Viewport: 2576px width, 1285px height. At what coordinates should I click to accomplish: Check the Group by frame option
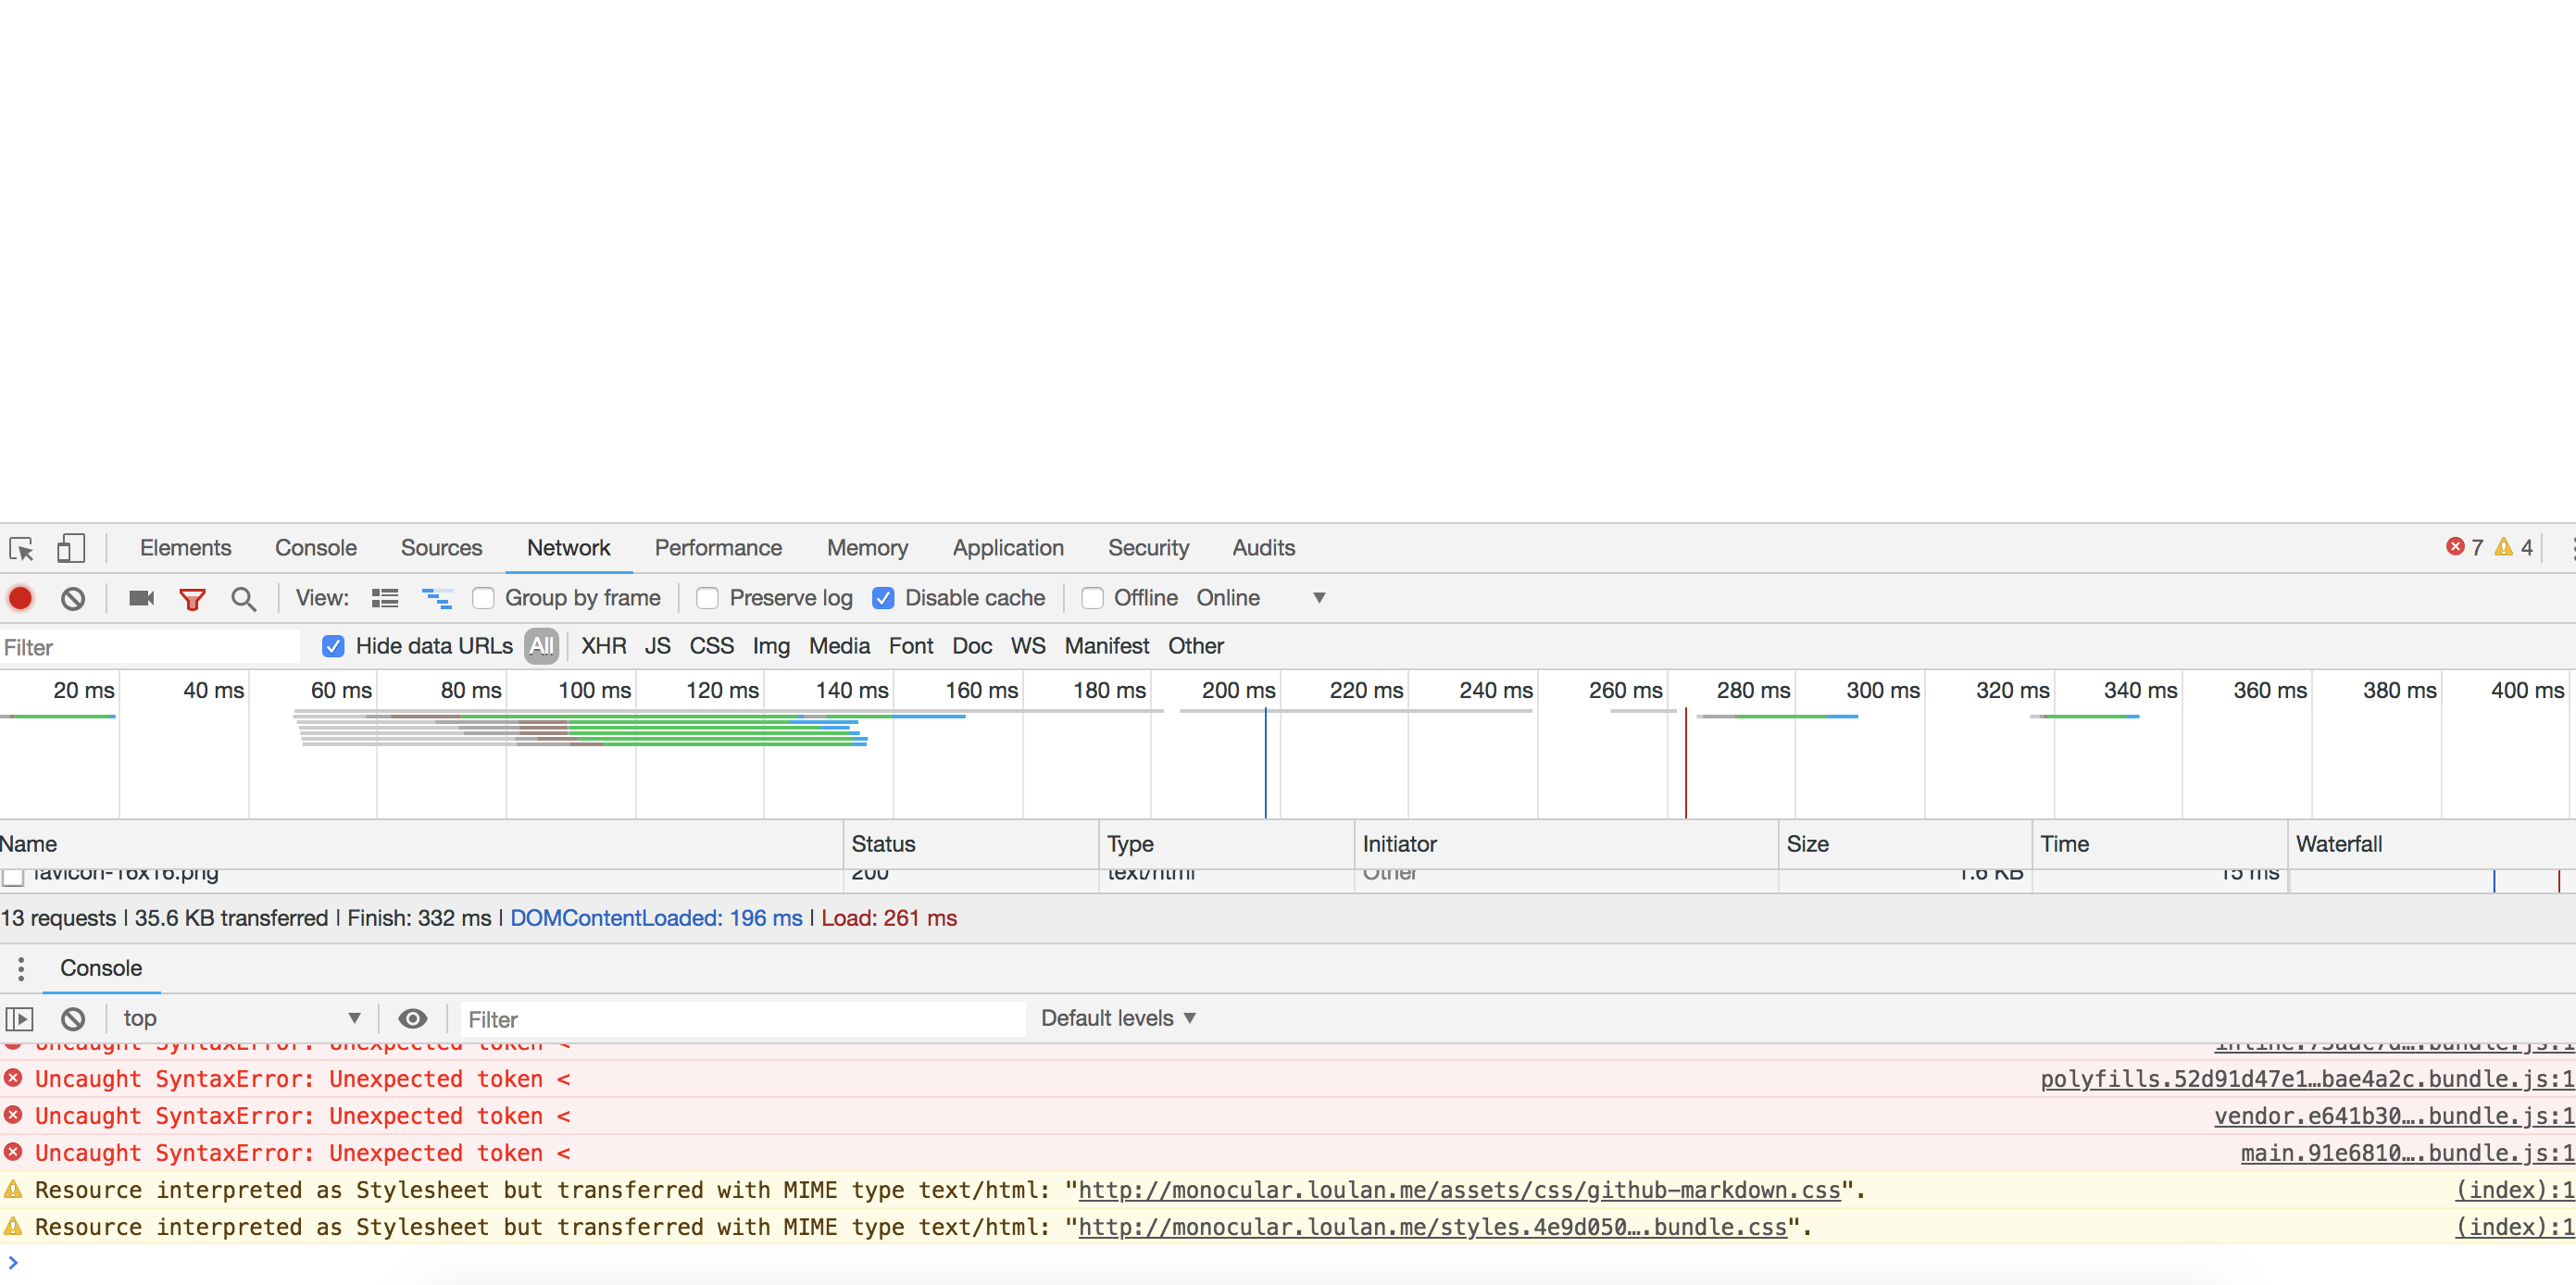[483, 597]
